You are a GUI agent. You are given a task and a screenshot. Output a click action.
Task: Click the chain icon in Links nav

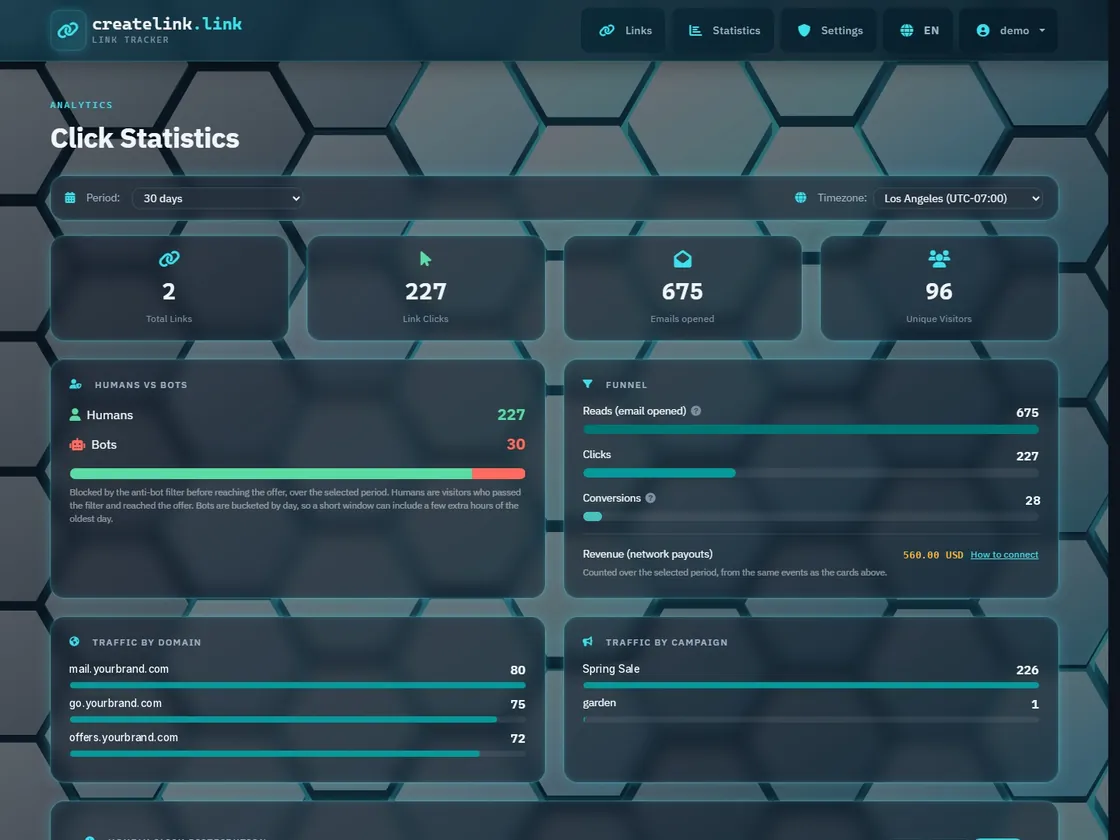pos(606,30)
